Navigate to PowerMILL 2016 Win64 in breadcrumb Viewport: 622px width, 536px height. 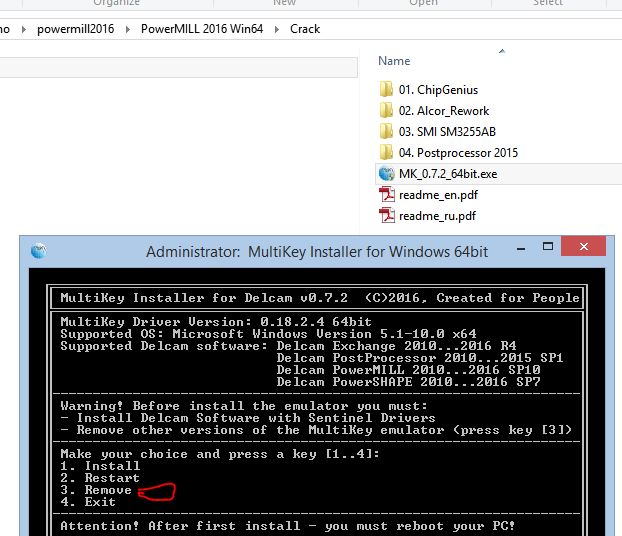click(x=202, y=29)
